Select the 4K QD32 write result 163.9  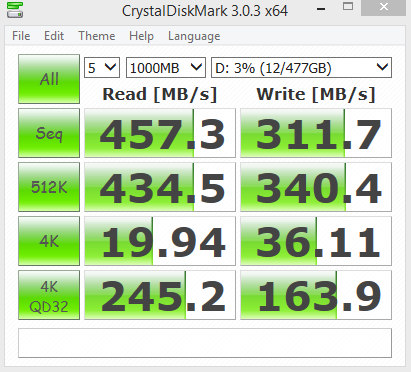point(316,295)
